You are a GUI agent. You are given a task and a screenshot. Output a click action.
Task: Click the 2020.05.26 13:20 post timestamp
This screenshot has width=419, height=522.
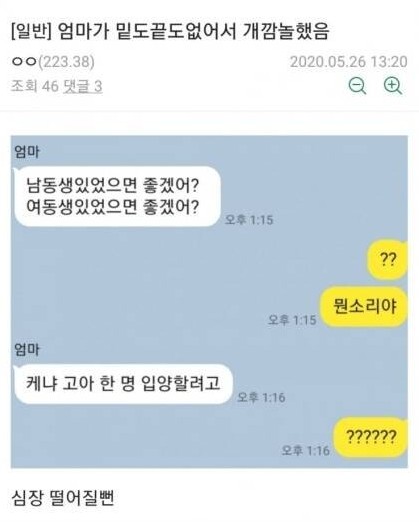point(348,62)
